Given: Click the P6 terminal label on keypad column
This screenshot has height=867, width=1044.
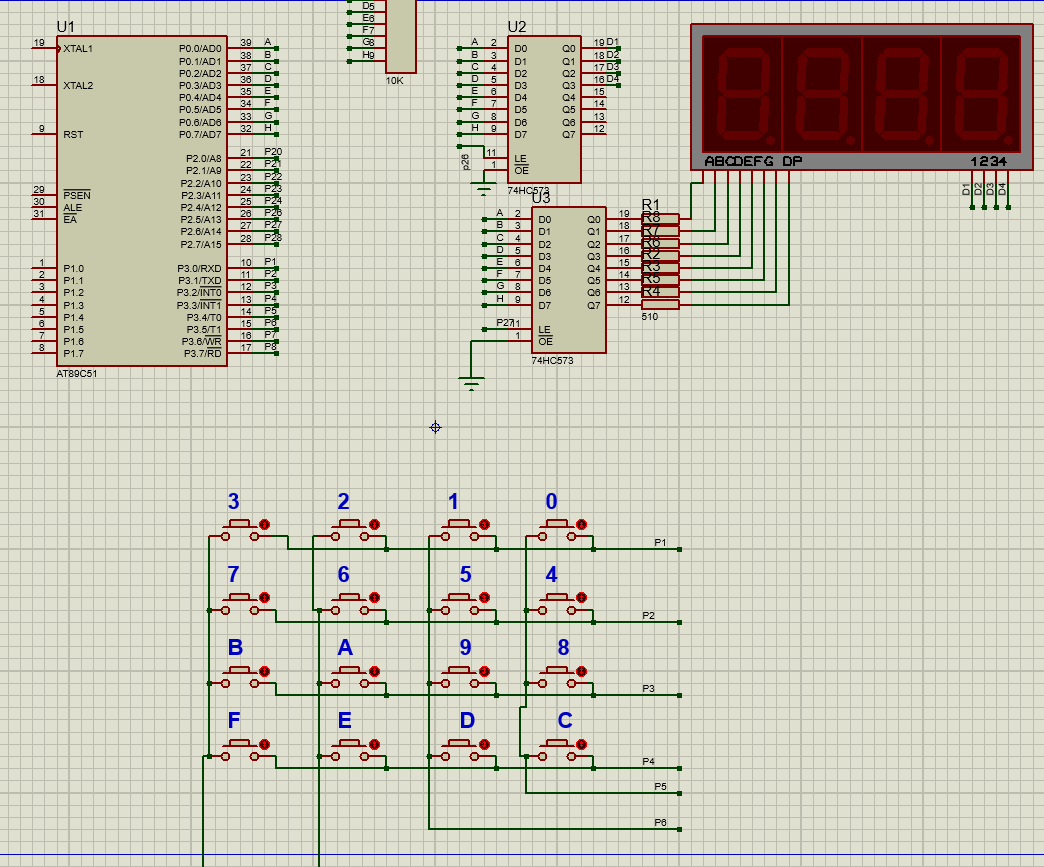Looking at the screenshot, I should click(660, 822).
